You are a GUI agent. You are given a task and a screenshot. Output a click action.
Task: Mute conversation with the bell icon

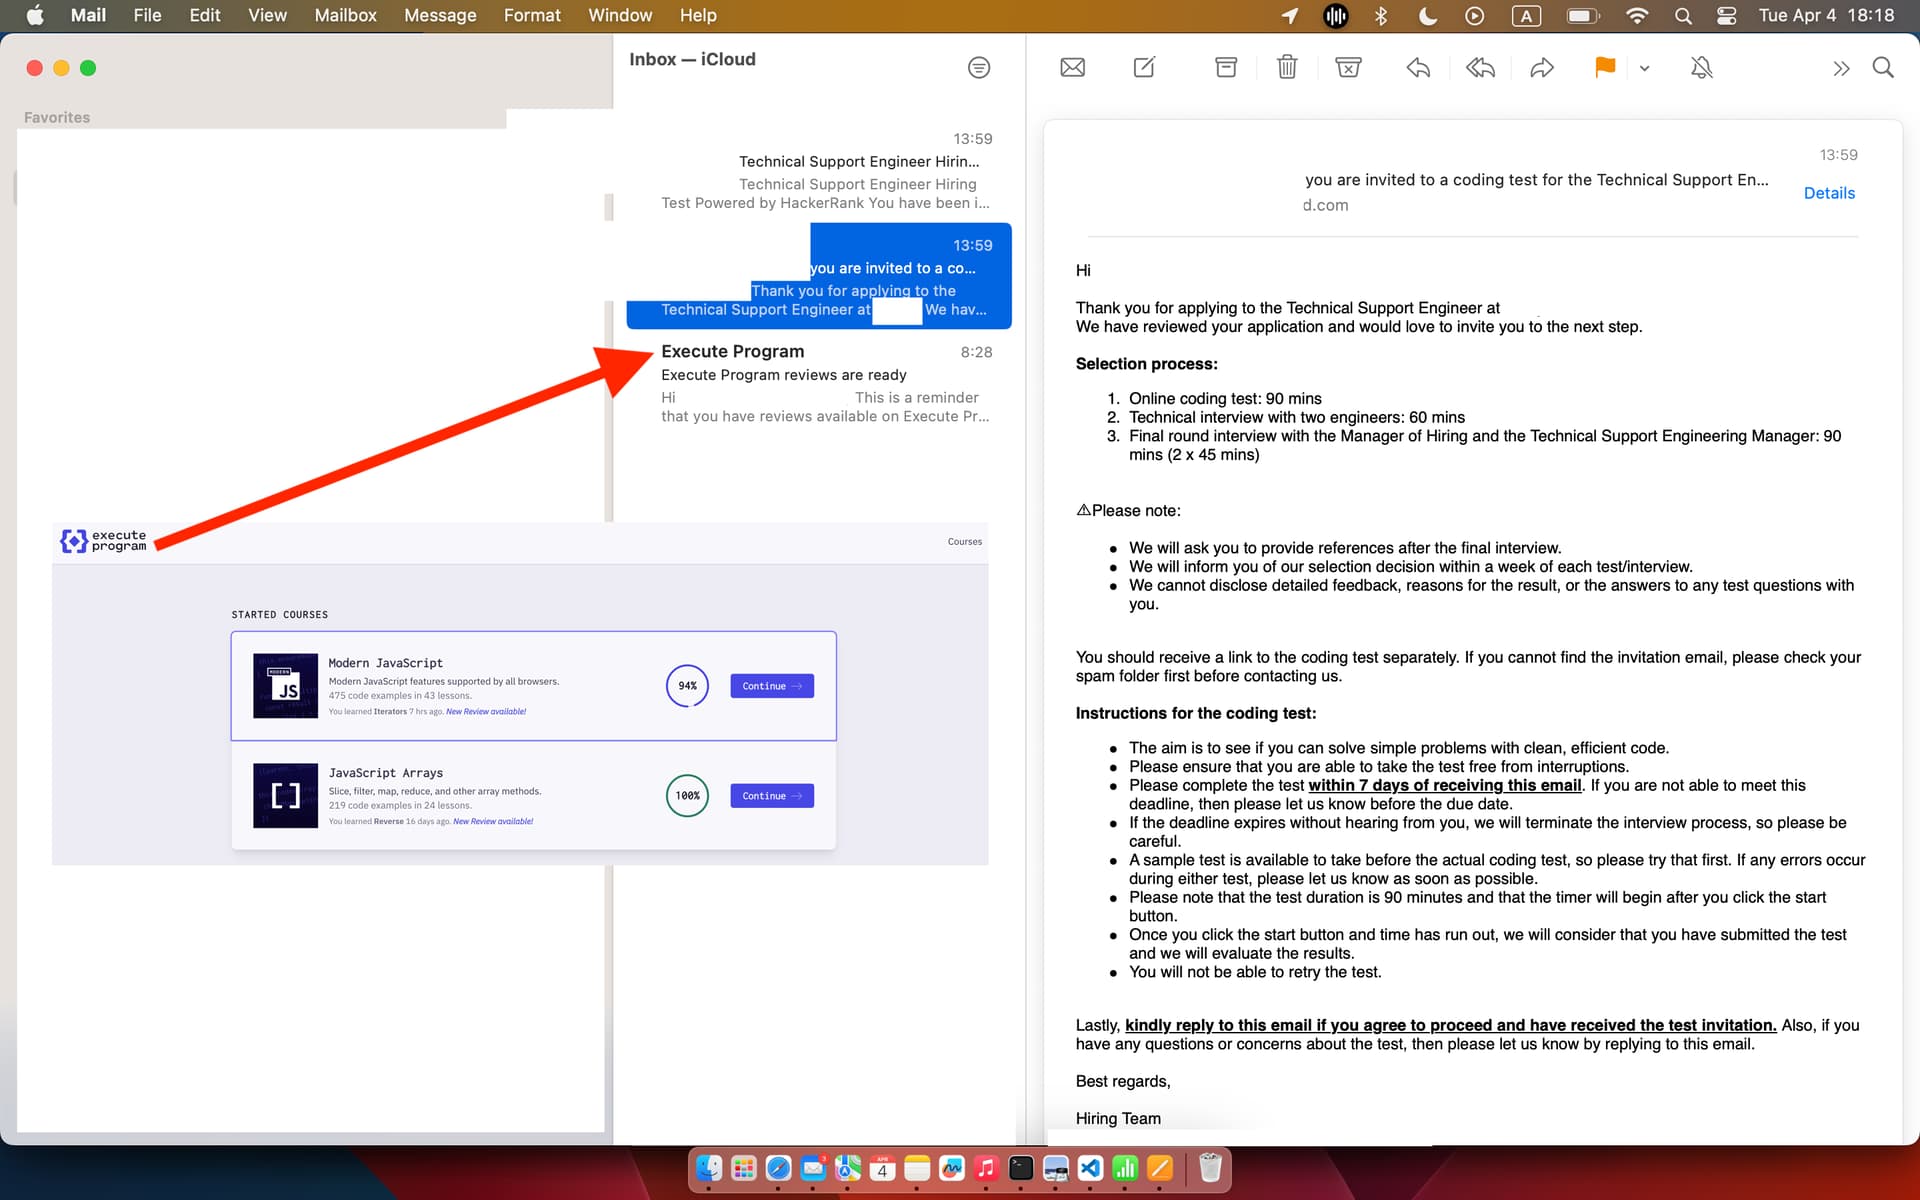click(x=1701, y=68)
